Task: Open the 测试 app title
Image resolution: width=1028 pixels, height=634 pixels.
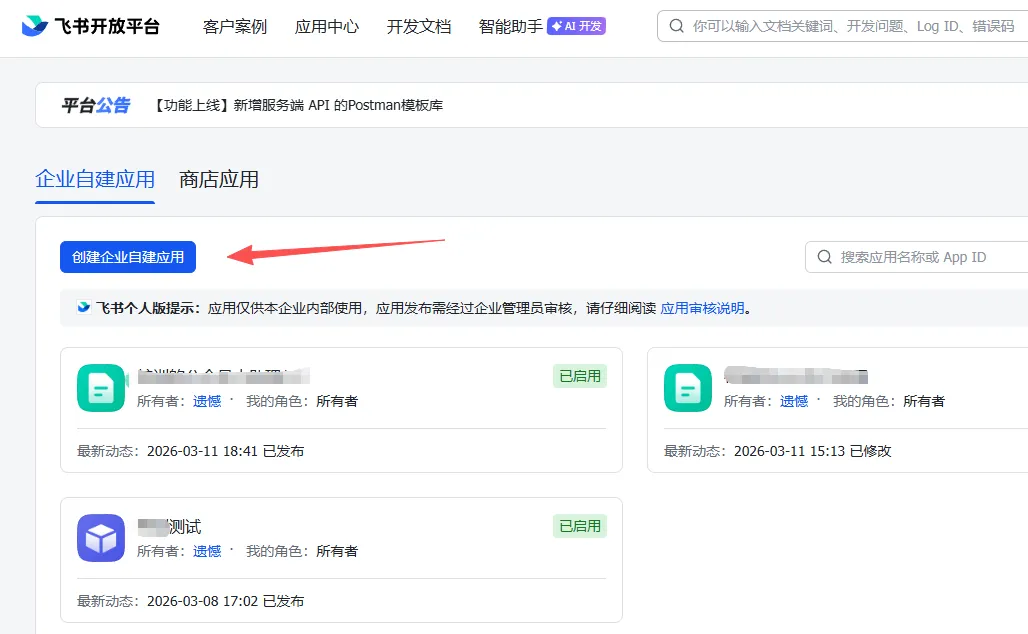Action: (x=170, y=526)
